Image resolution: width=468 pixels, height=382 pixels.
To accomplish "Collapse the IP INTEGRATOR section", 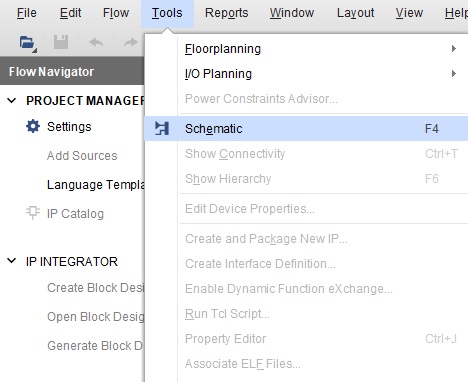I will coord(12,261).
